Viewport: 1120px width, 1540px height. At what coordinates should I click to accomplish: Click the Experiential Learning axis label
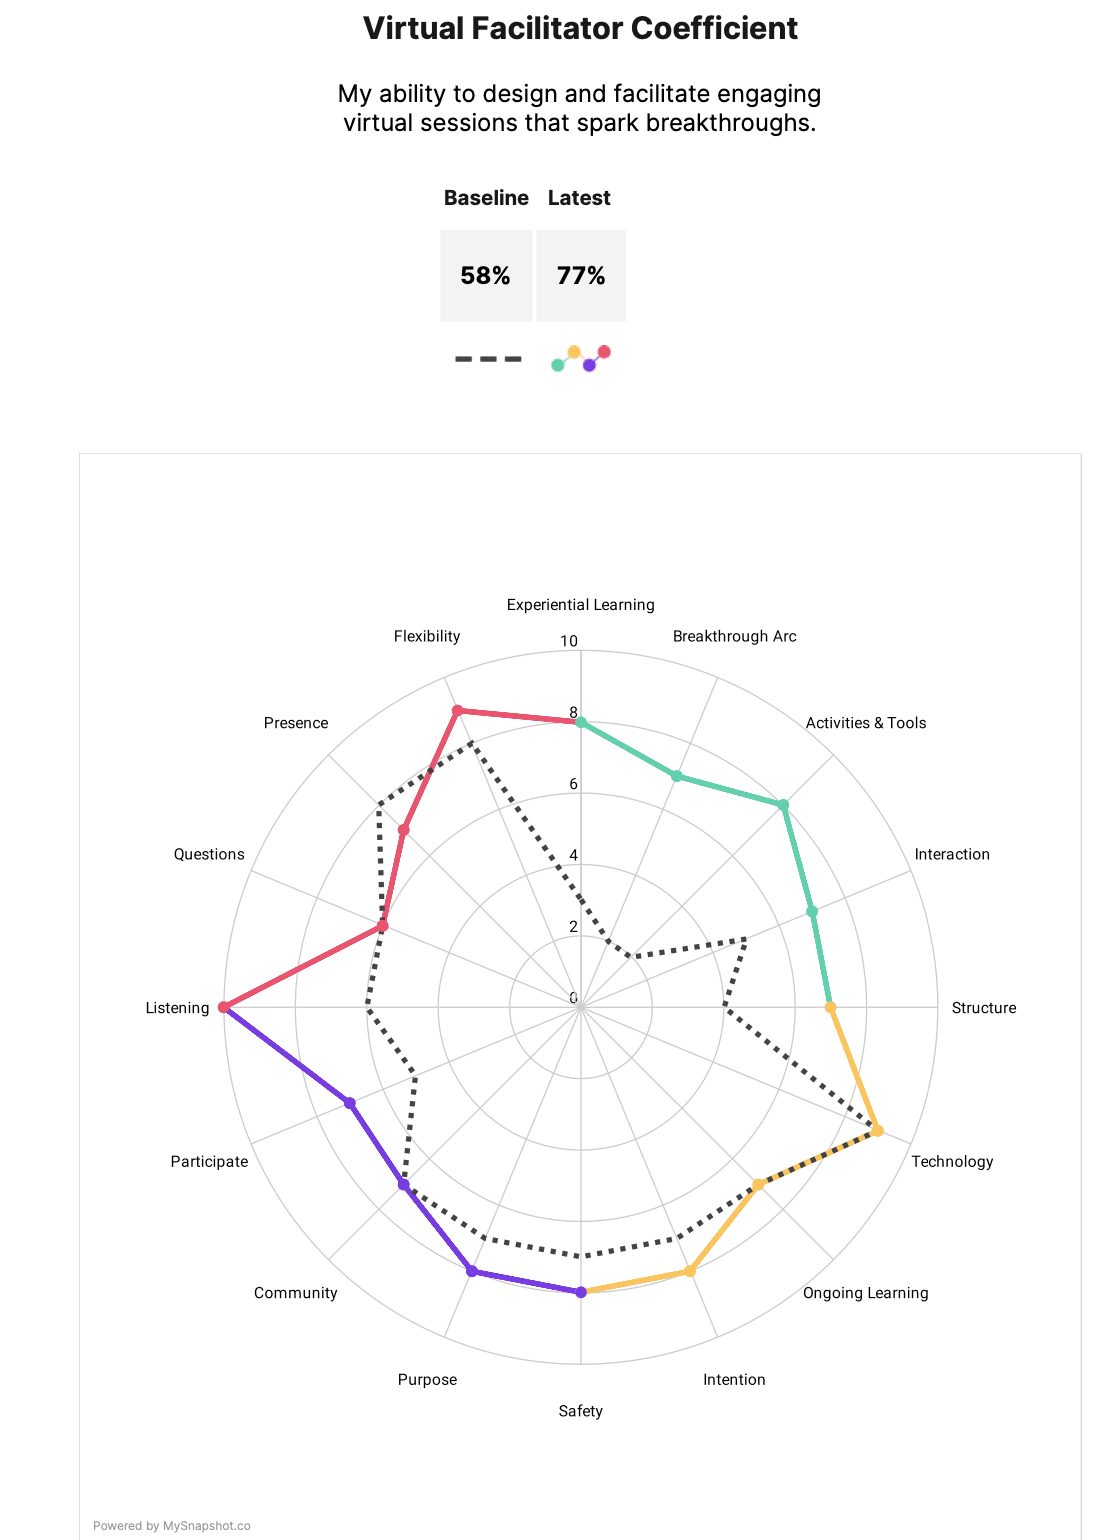point(581,605)
